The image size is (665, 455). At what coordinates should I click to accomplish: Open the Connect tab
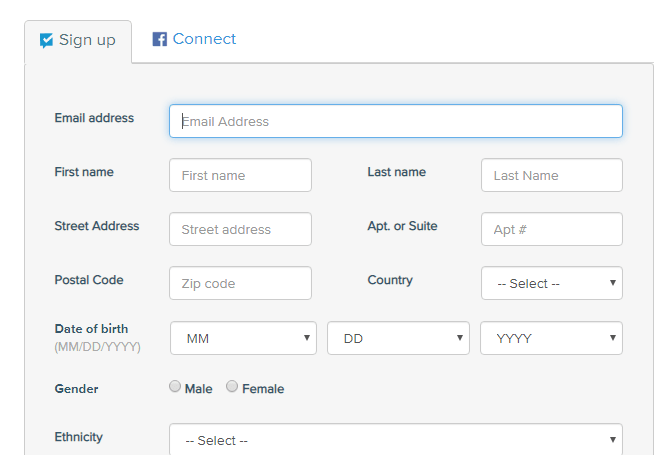(194, 39)
